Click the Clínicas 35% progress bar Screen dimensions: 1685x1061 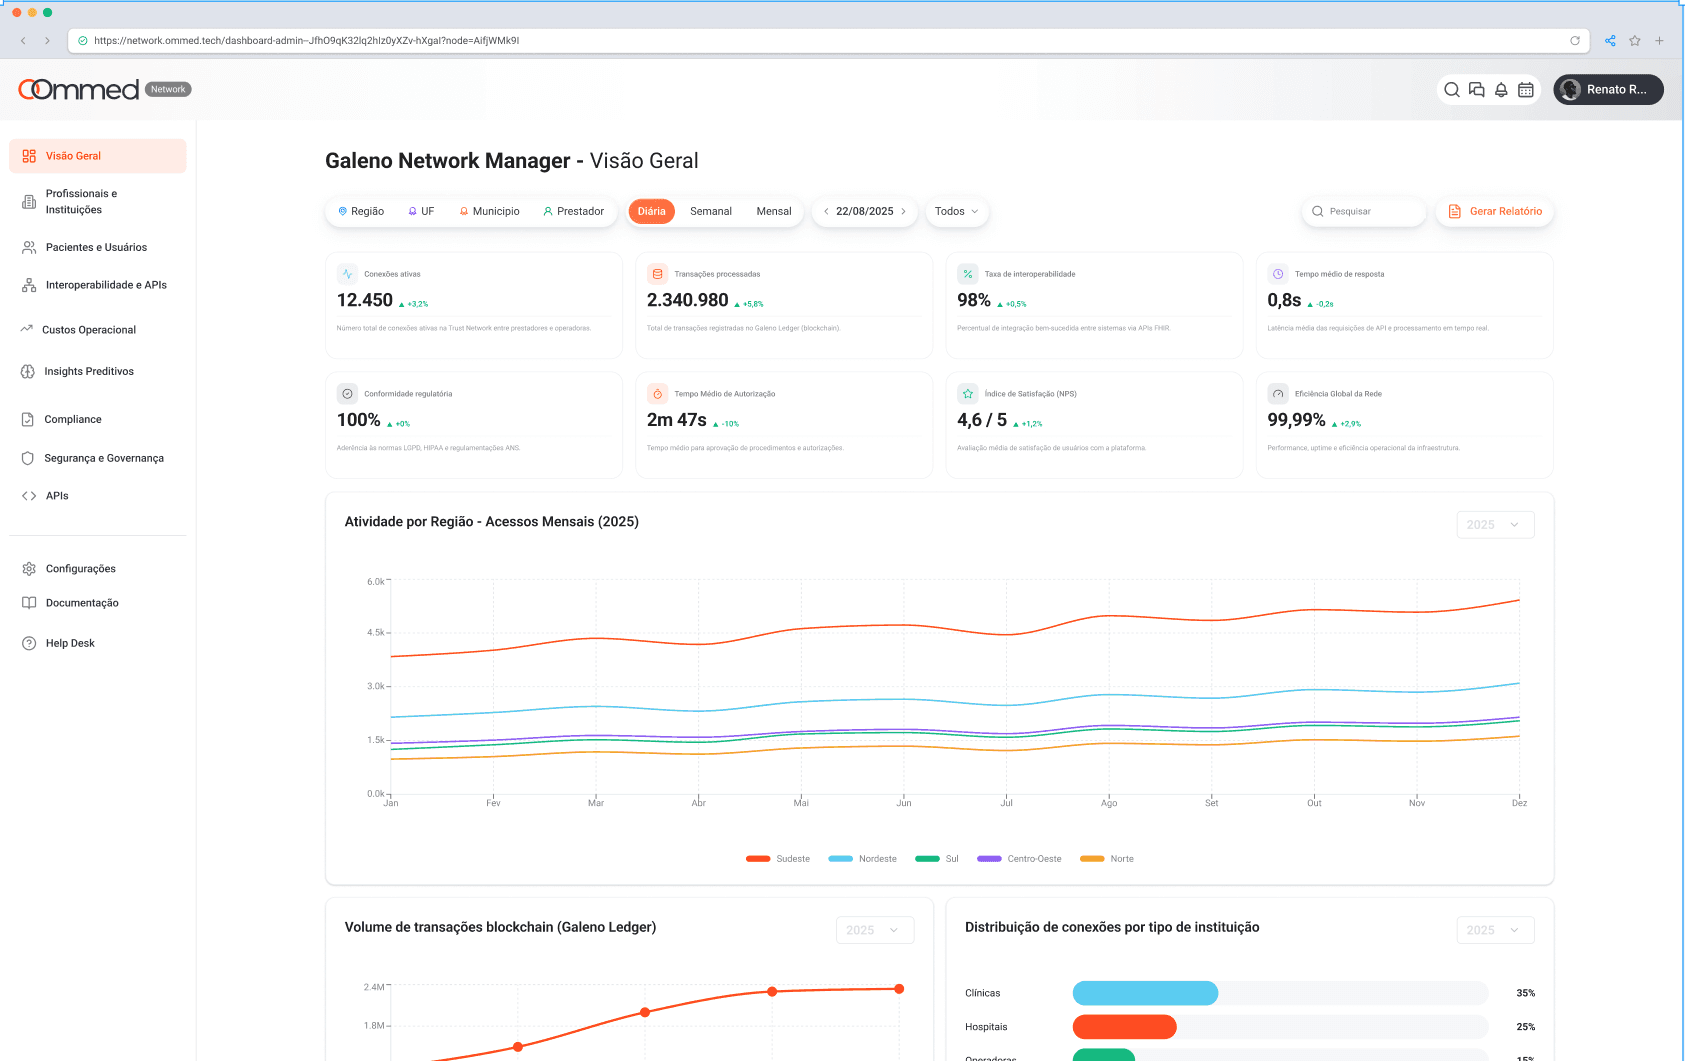click(1280, 993)
